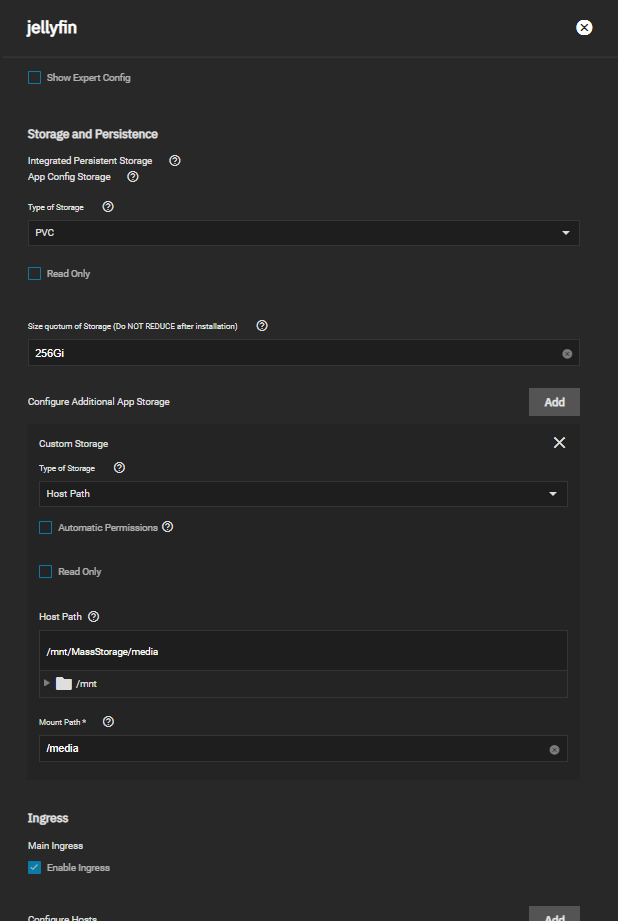618x921 pixels.
Task: Close the jellyfin configuration panel
Action: click(585, 28)
